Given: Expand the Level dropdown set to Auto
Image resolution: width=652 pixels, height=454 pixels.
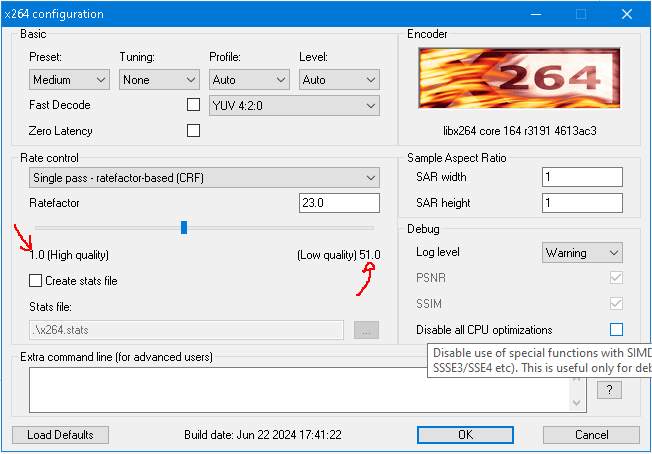Looking at the screenshot, I should pyautogui.click(x=339, y=79).
